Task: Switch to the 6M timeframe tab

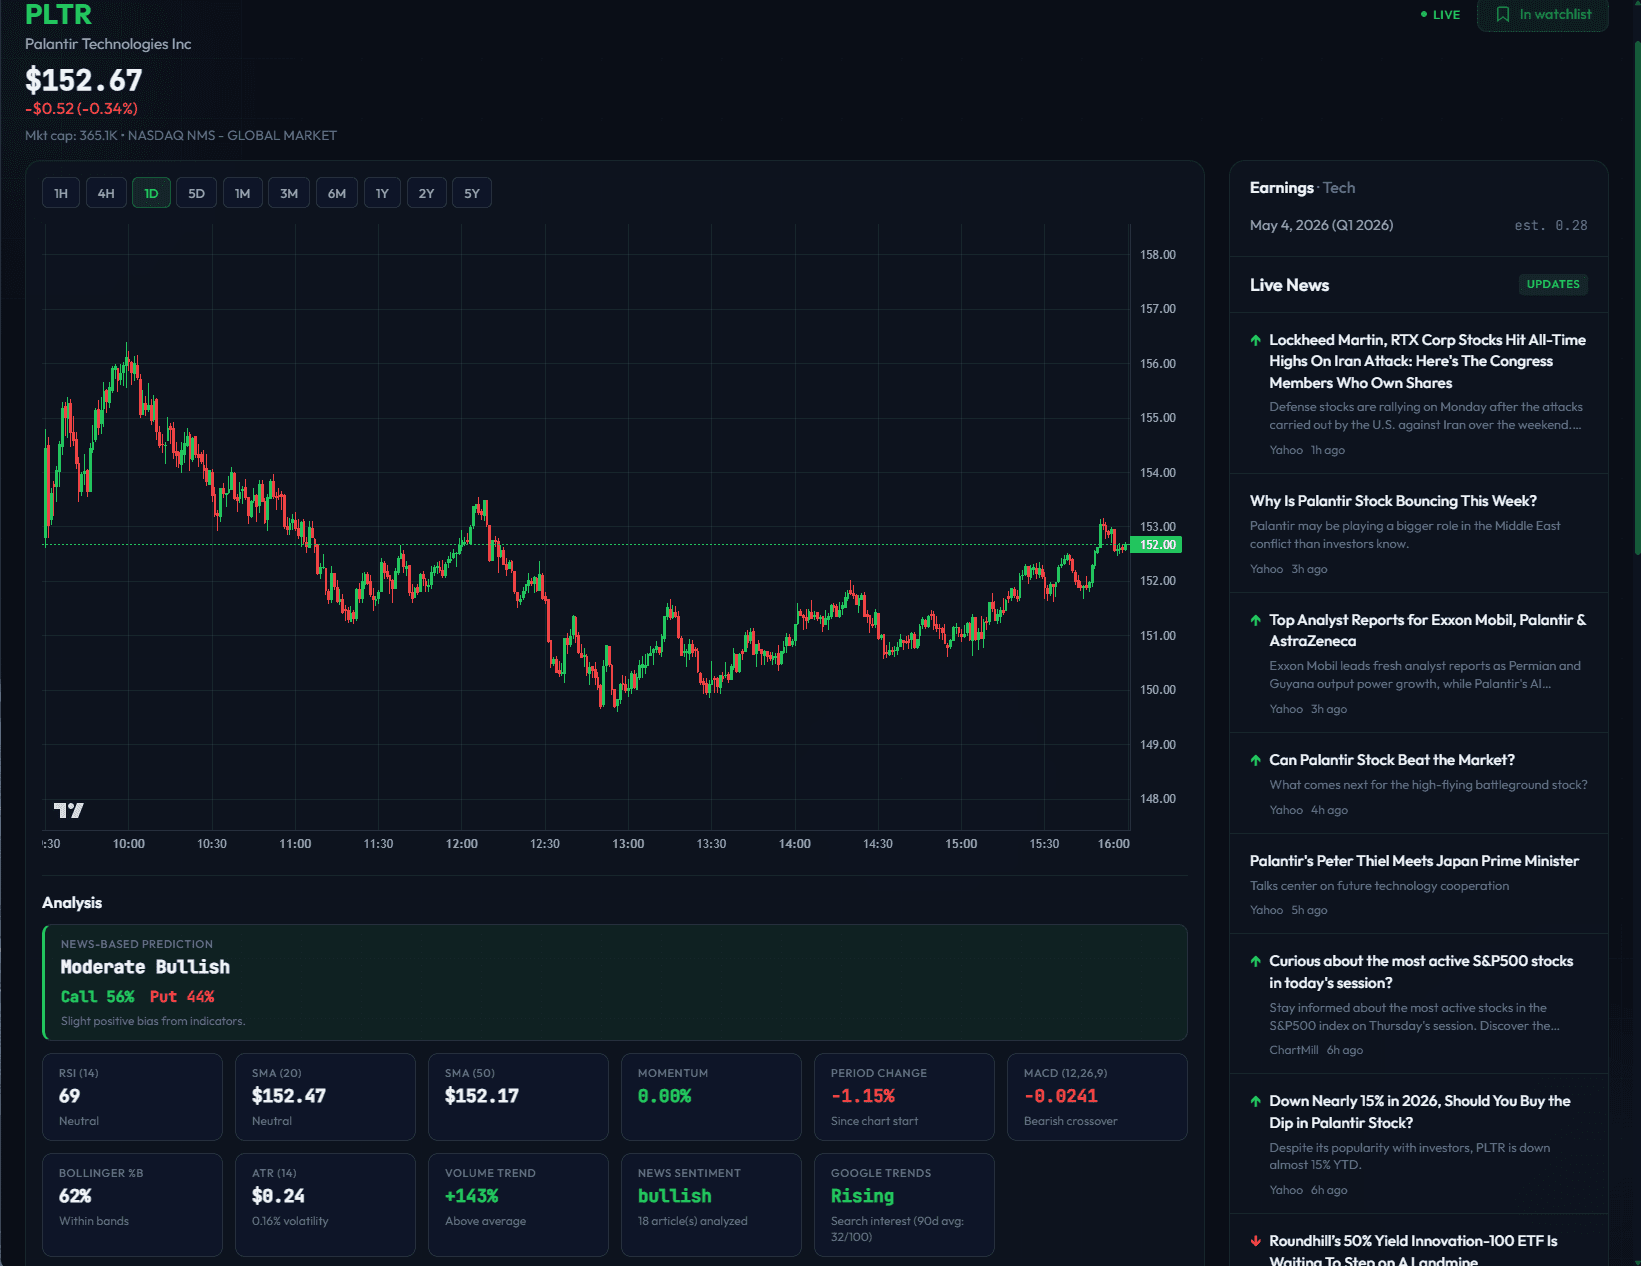Action: point(336,192)
